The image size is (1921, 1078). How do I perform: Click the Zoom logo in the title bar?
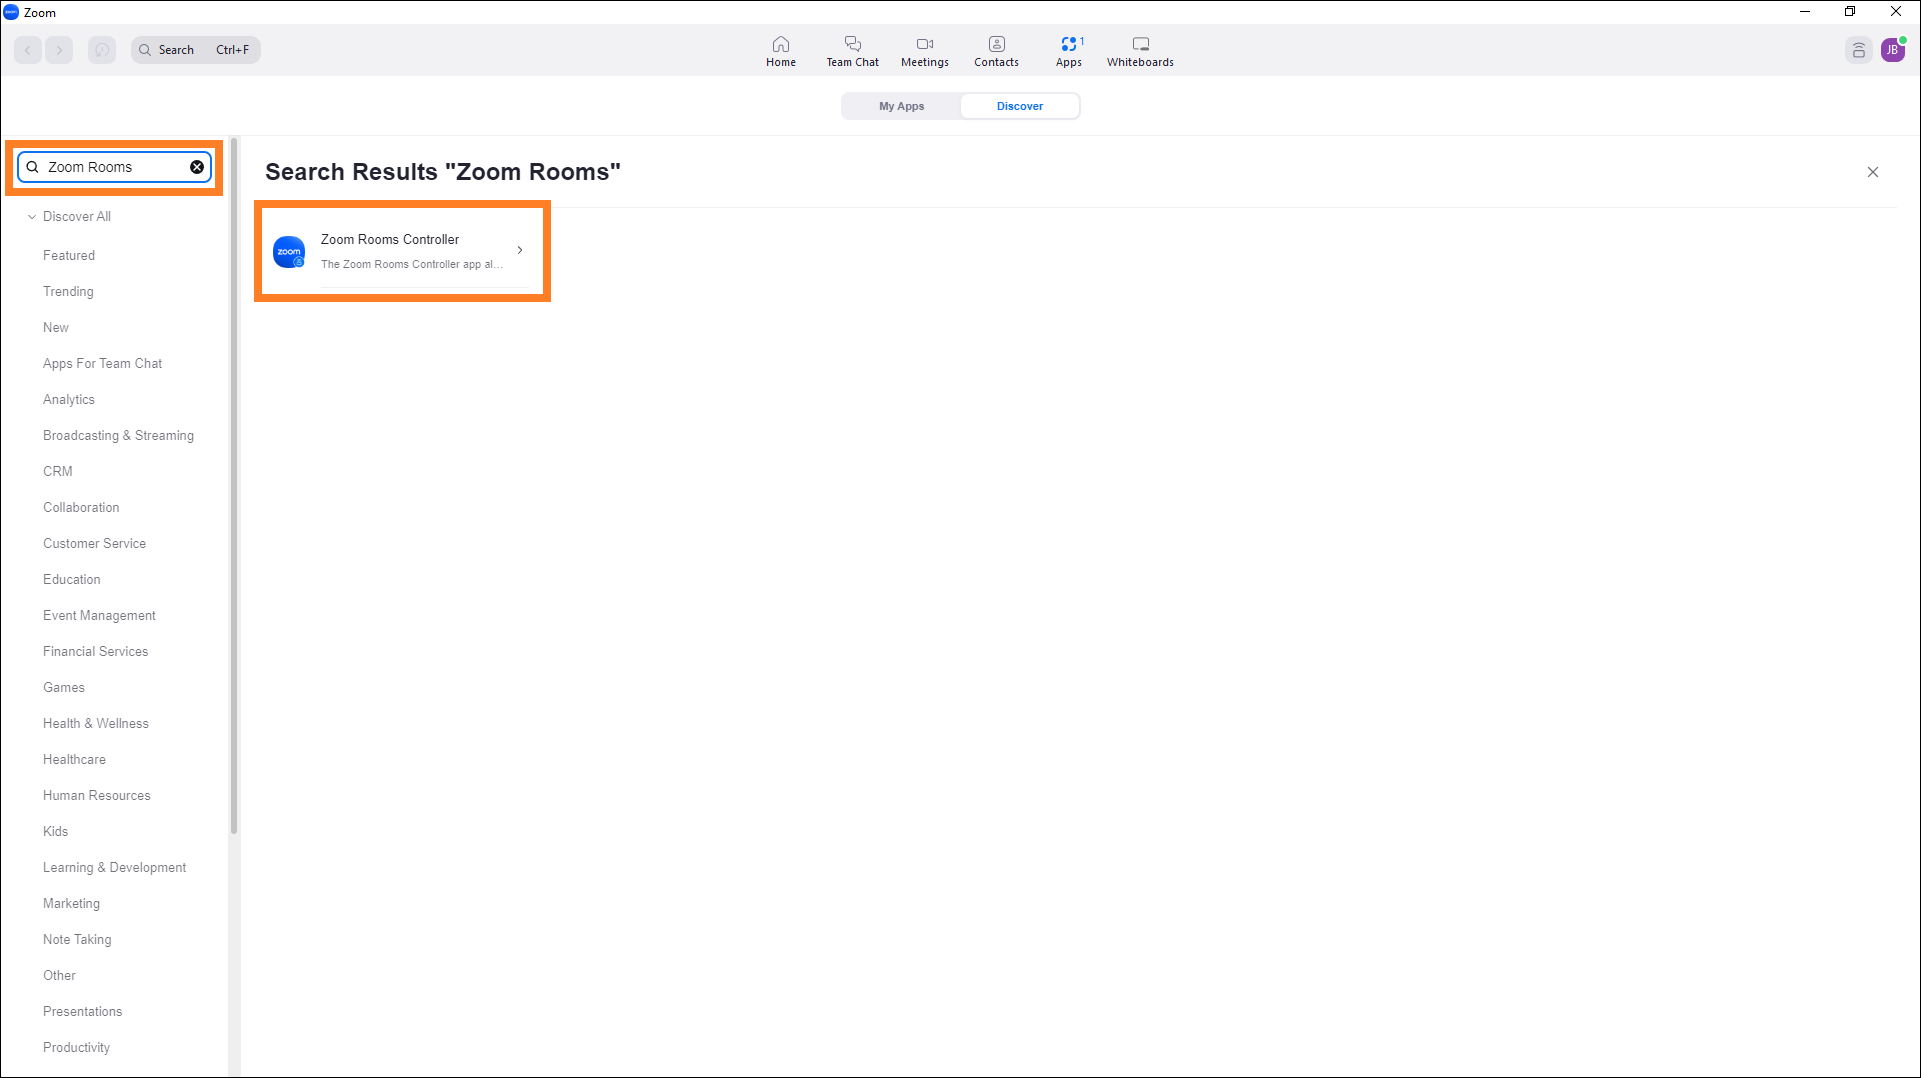point(11,12)
